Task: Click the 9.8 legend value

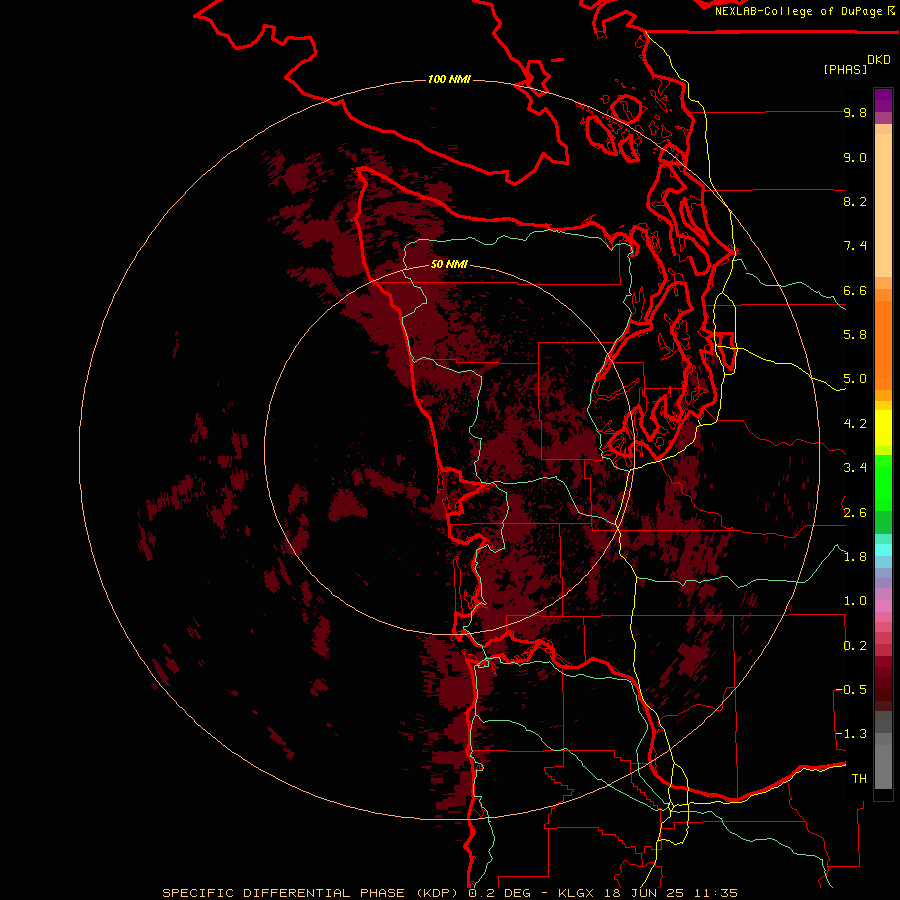Action: [x=855, y=112]
